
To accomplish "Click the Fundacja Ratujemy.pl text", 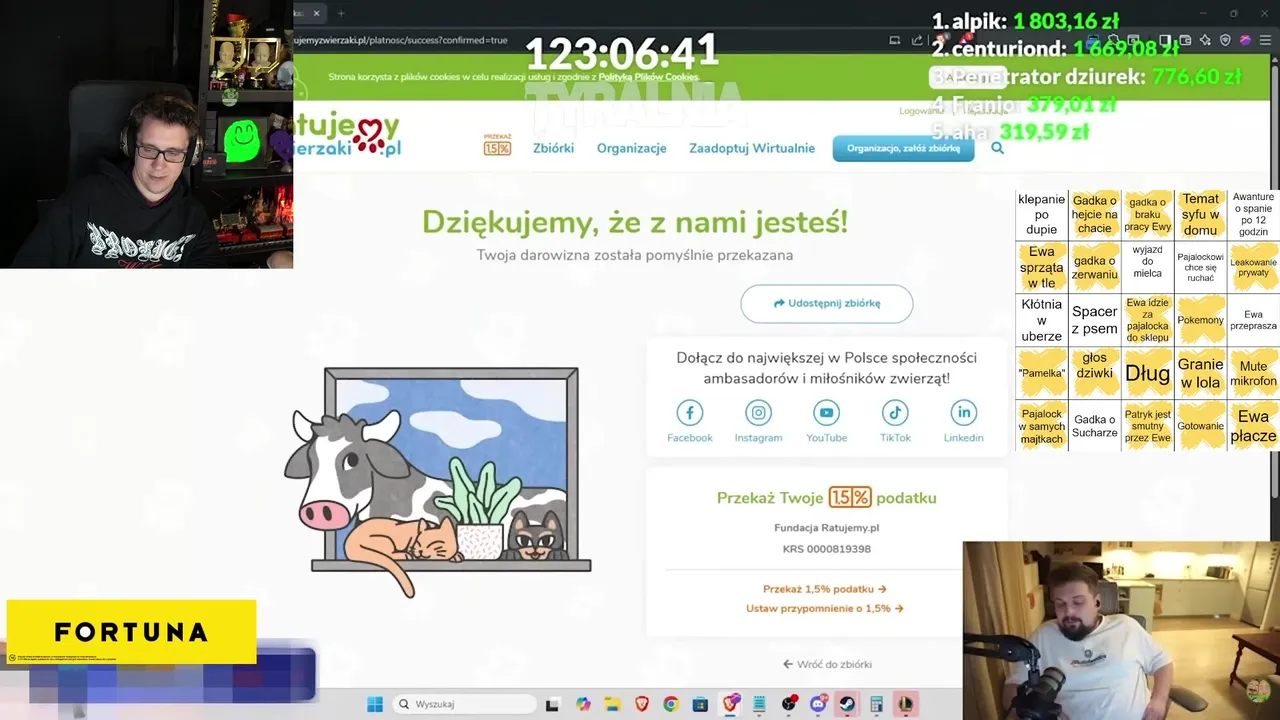I will coord(826,528).
